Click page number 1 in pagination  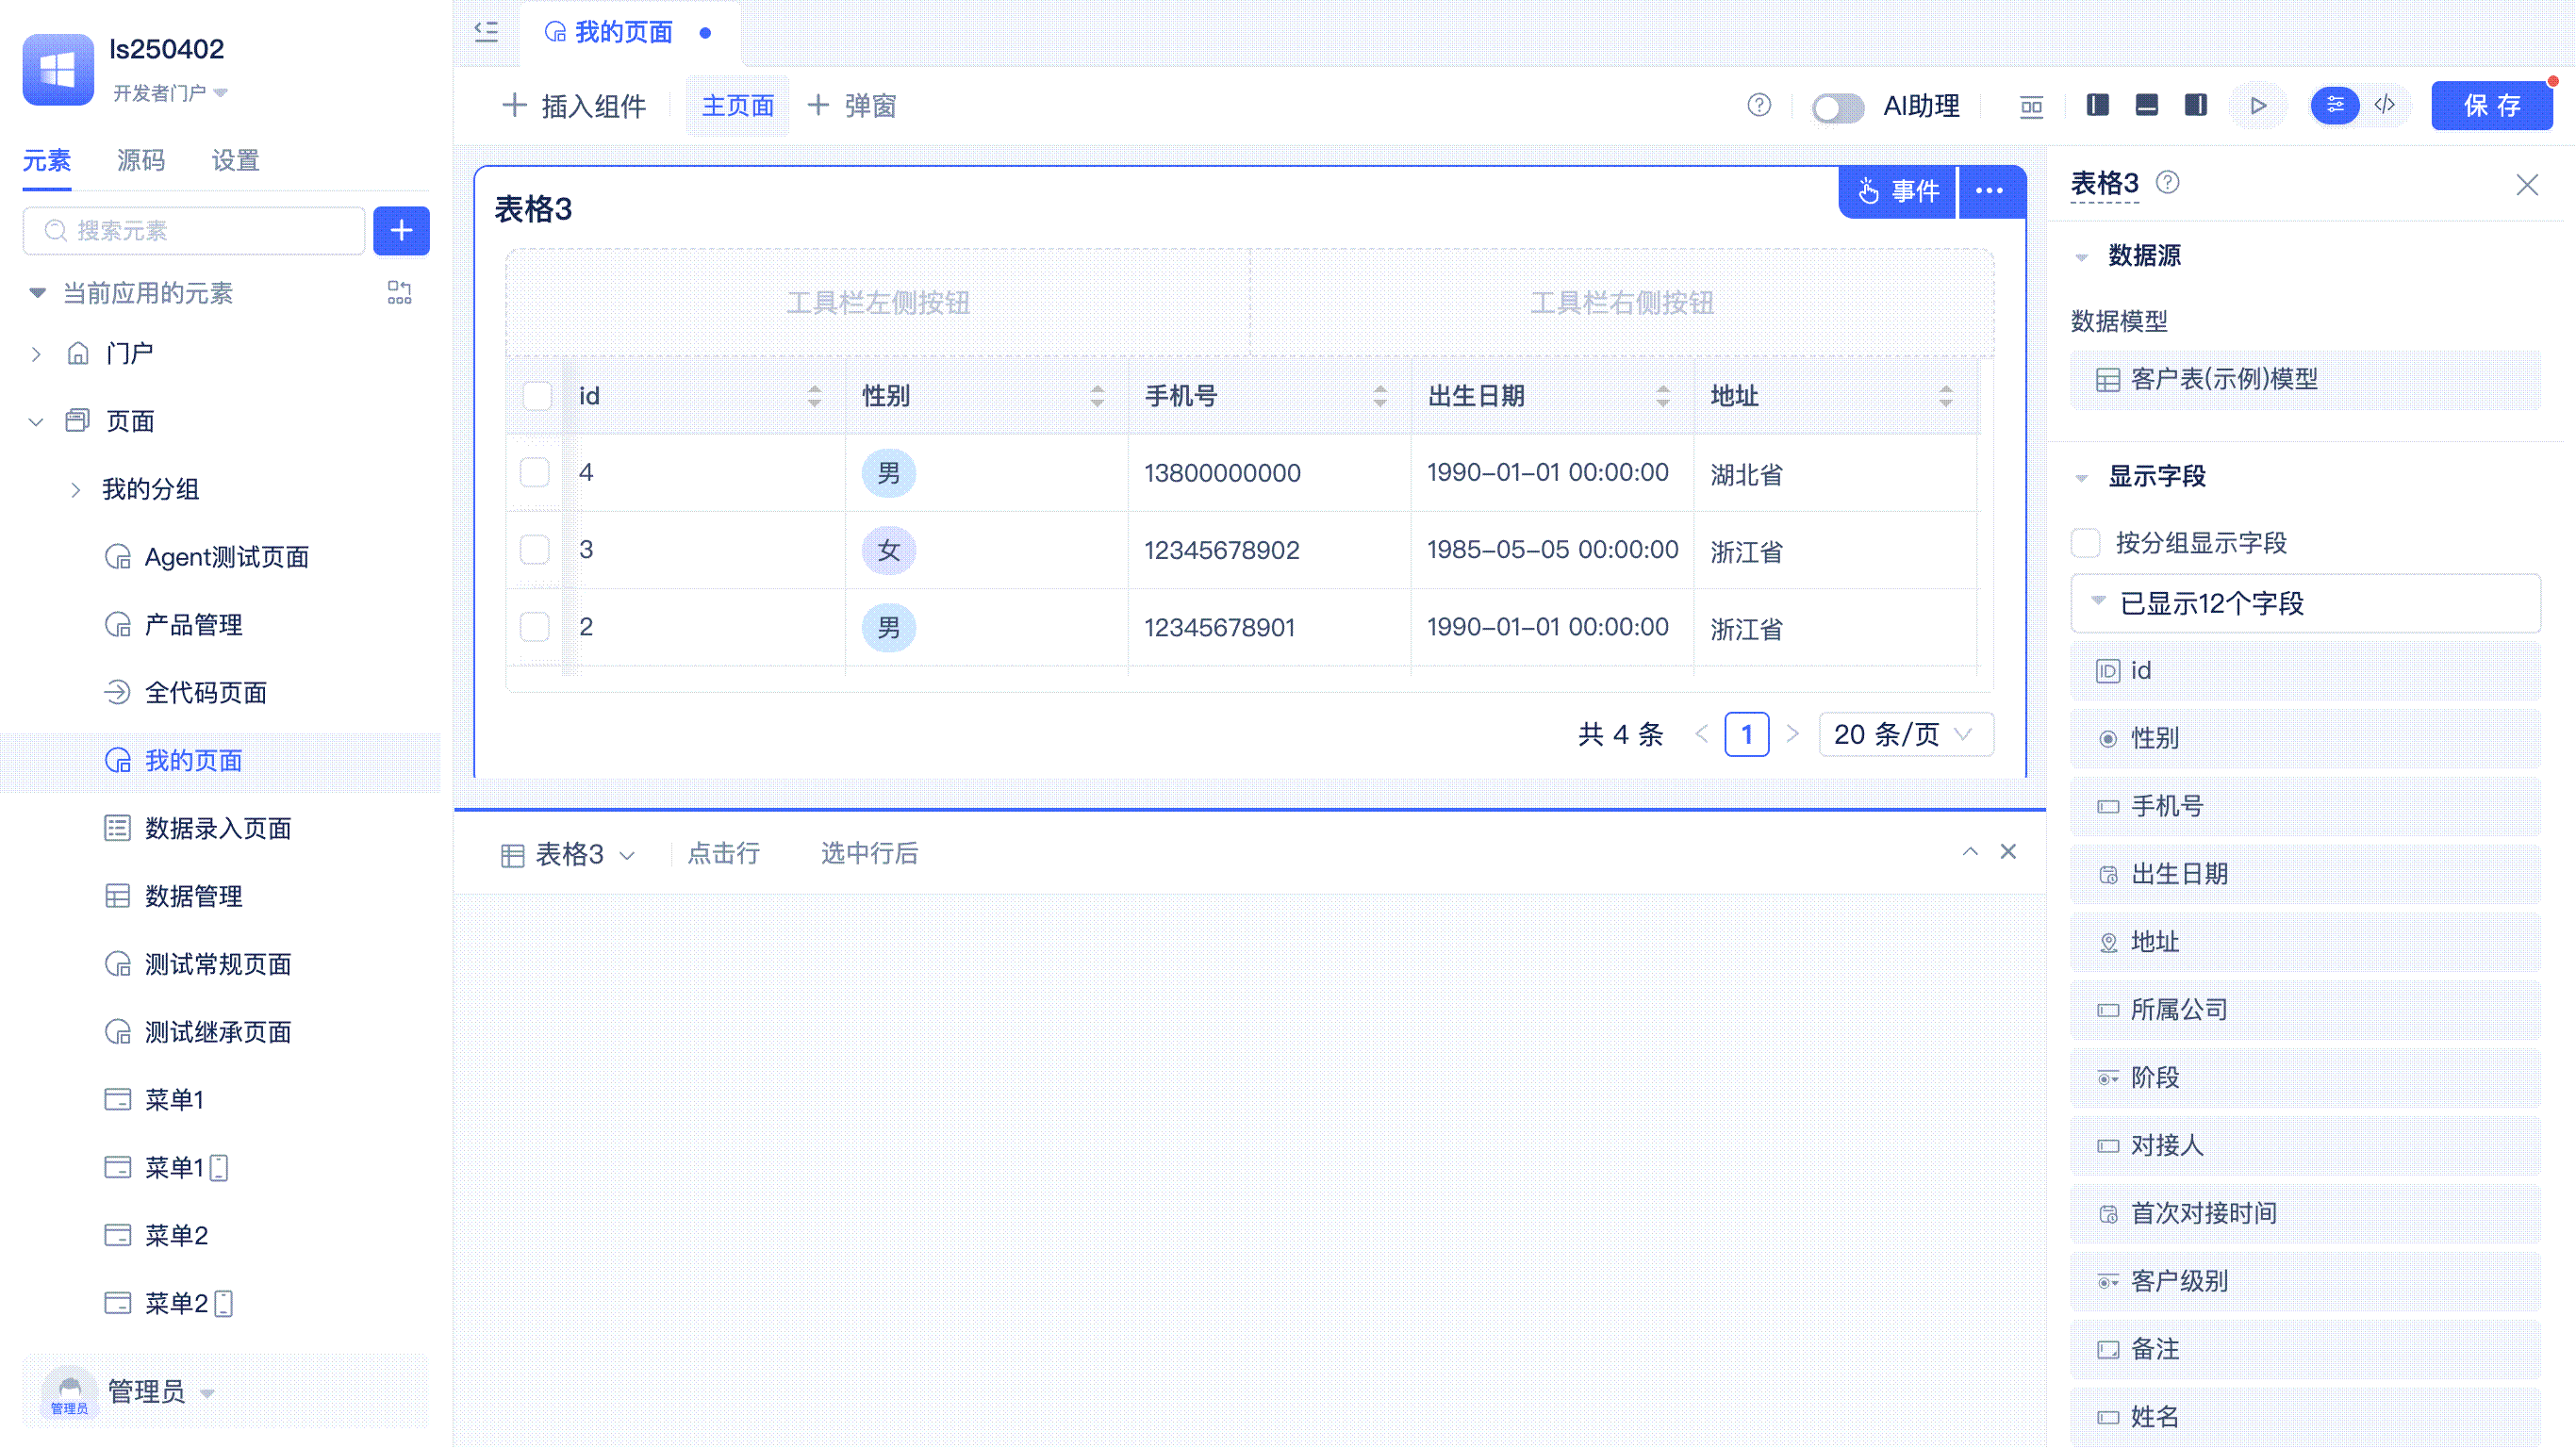click(1747, 735)
